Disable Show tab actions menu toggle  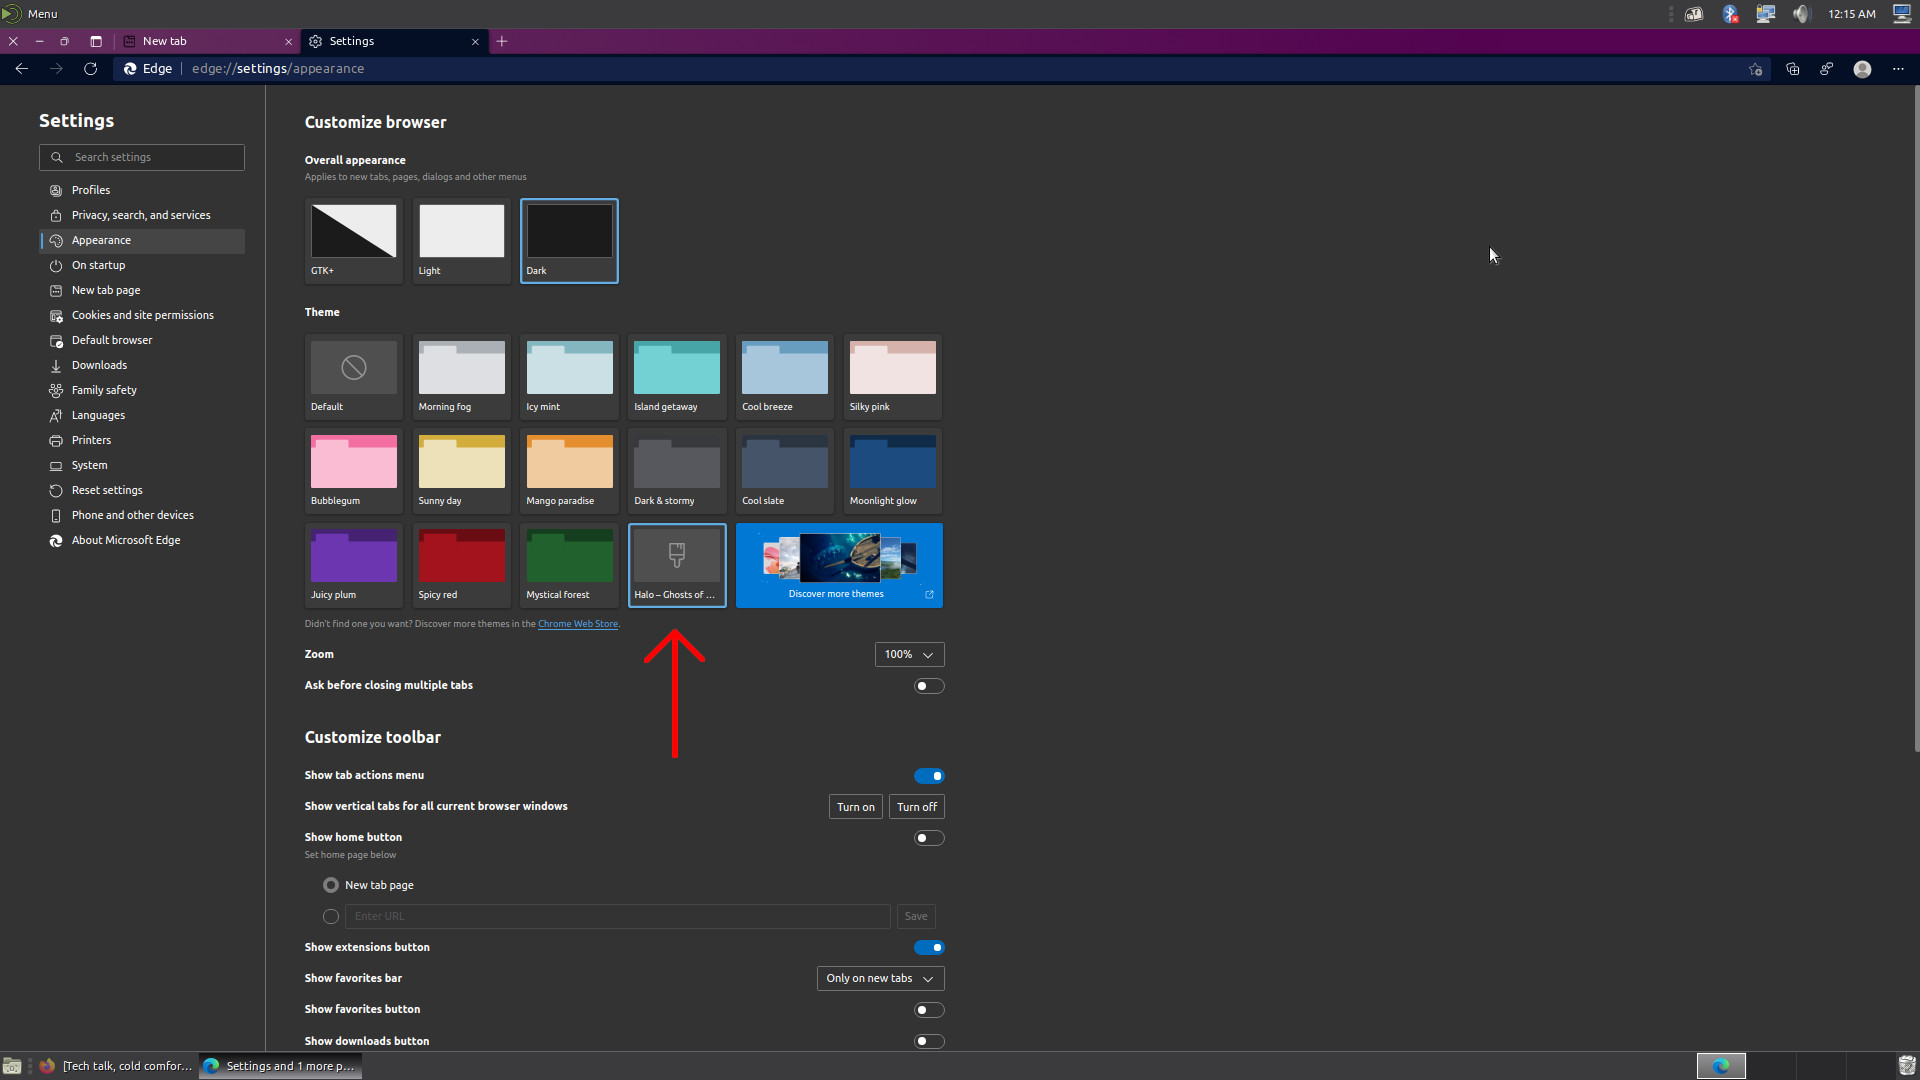click(929, 776)
